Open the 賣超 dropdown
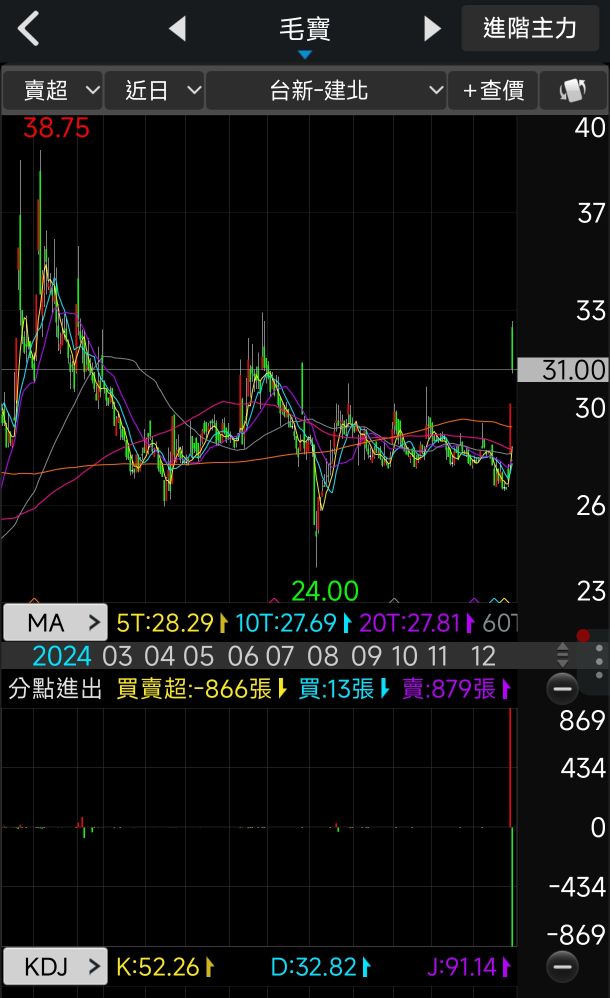 click(52, 90)
